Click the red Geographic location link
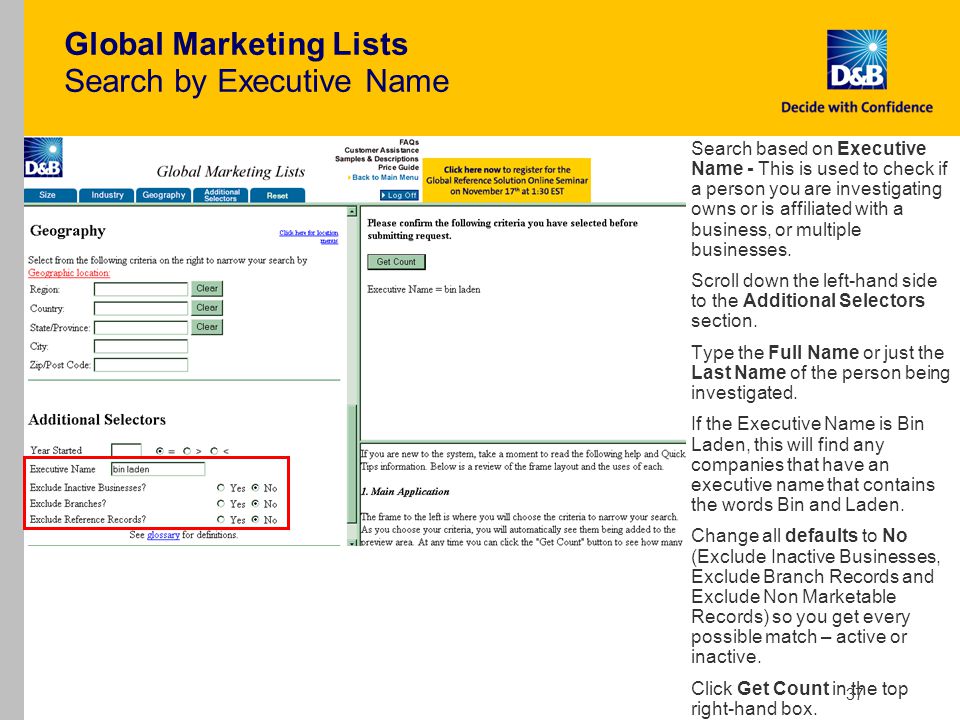Screen dimensions: 960x720 click(69, 273)
